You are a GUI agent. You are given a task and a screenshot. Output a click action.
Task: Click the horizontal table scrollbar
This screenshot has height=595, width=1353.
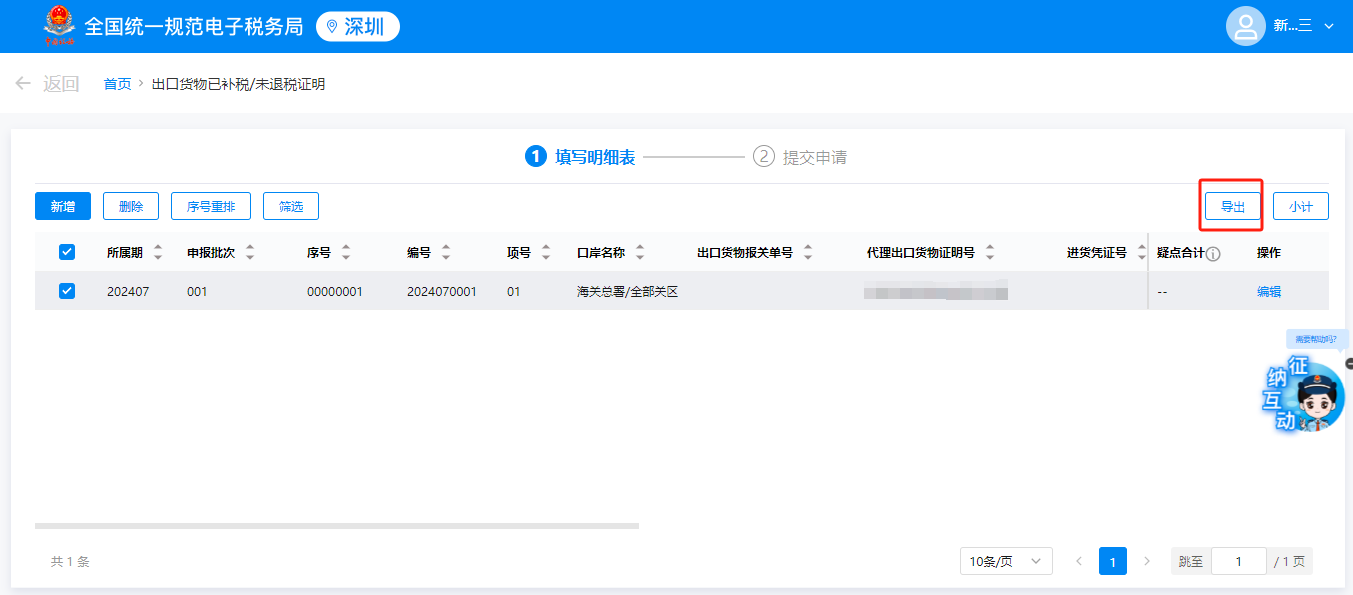[336, 525]
